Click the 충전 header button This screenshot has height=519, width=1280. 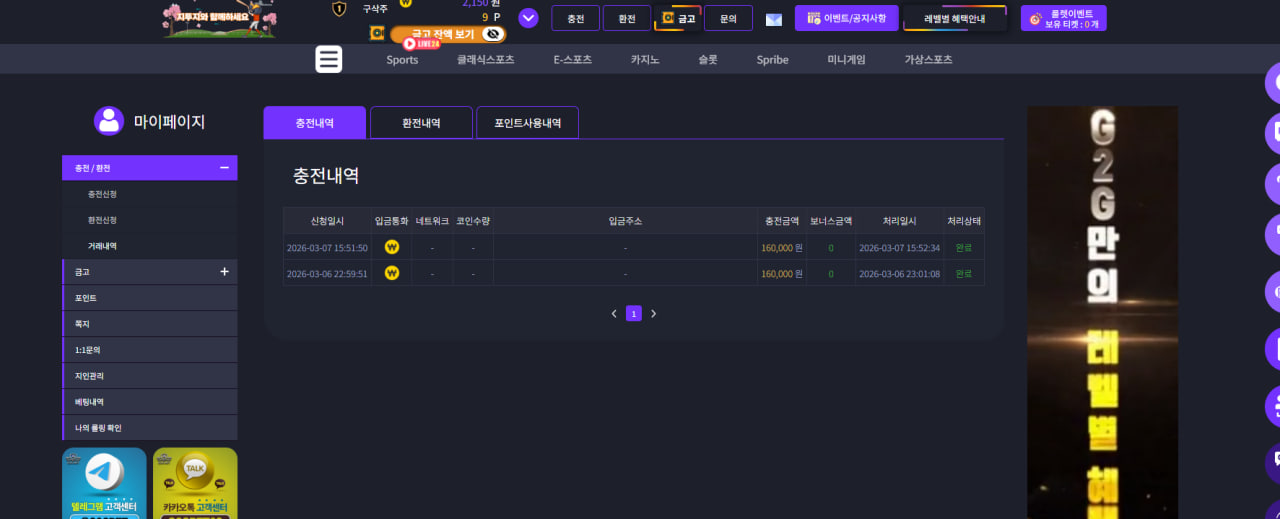click(576, 18)
